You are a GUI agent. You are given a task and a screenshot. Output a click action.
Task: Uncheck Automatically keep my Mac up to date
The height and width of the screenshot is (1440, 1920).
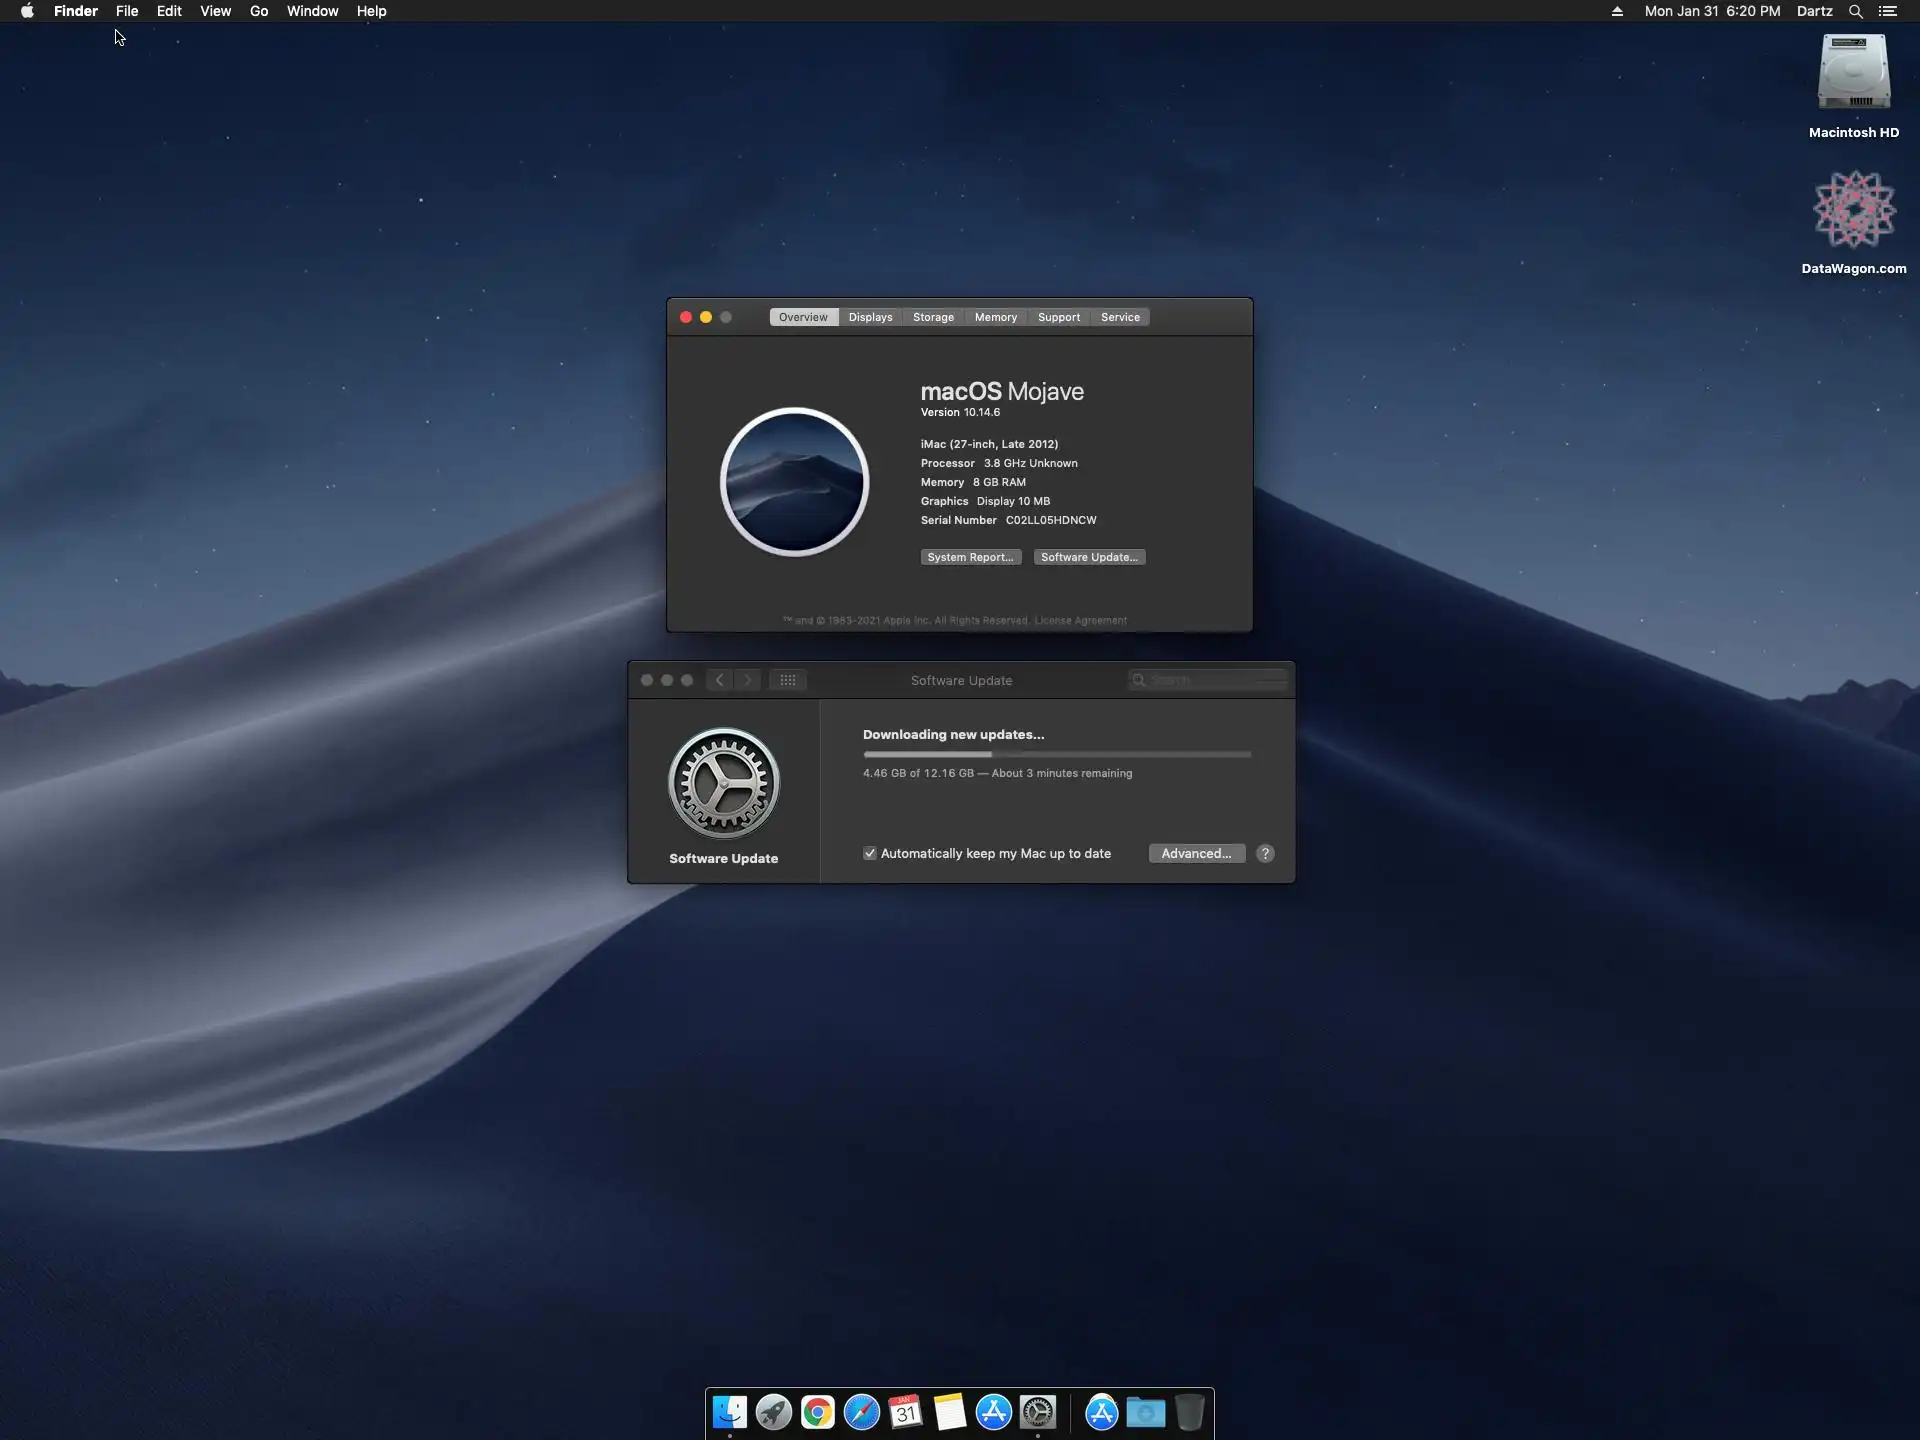(870, 853)
